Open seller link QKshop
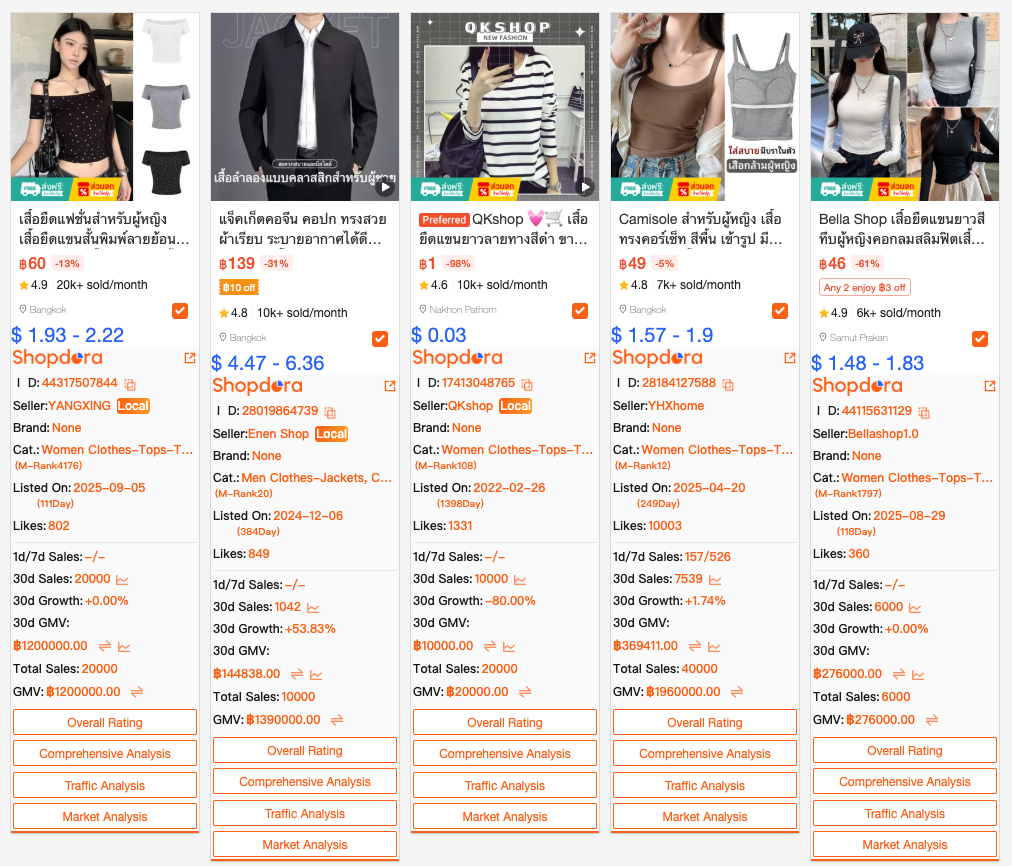This screenshot has height=866, width=1012. point(471,406)
